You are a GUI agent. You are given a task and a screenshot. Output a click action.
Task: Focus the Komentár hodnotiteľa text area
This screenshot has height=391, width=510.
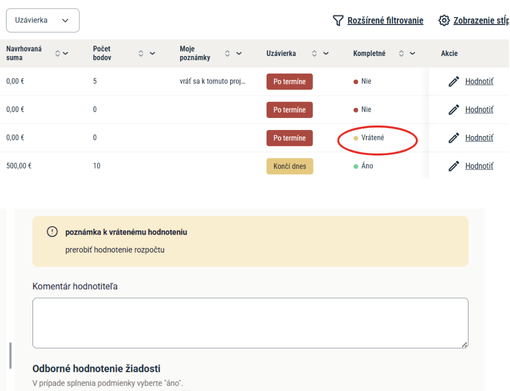(250, 323)
